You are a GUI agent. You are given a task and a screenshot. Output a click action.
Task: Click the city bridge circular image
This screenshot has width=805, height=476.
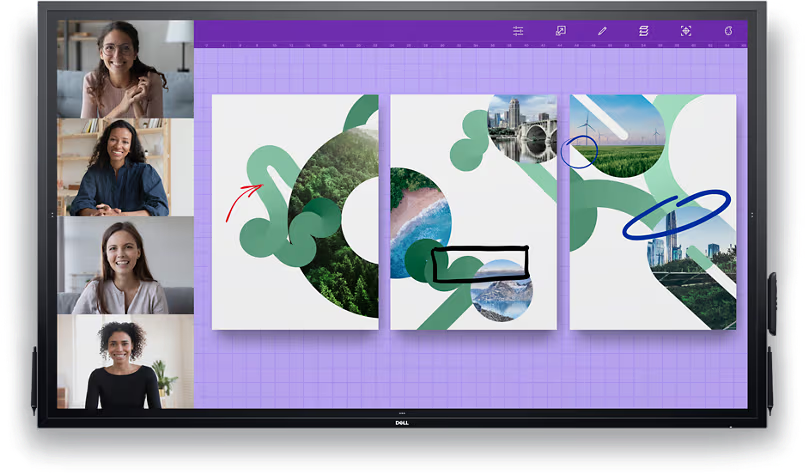point(522,128)
